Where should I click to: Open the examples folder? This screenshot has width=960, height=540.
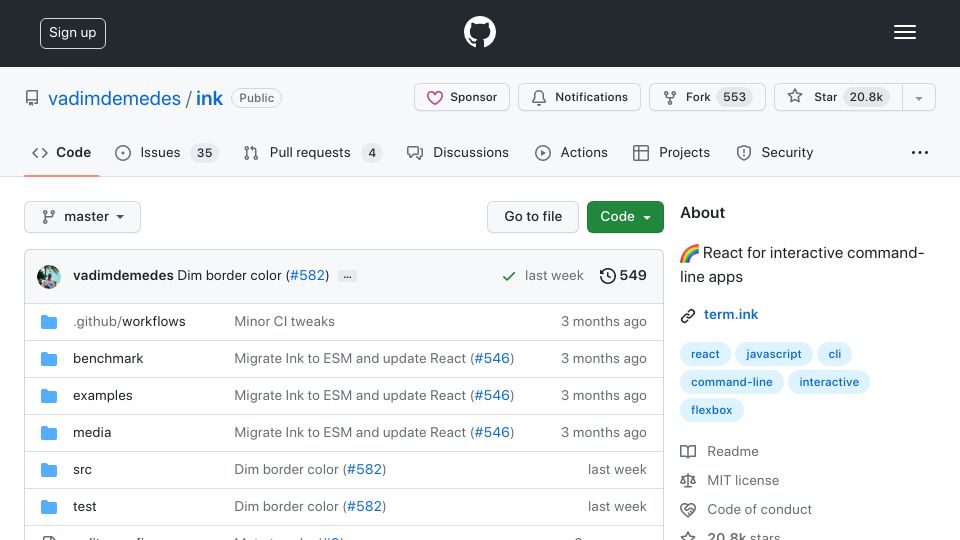coord(102,396)
